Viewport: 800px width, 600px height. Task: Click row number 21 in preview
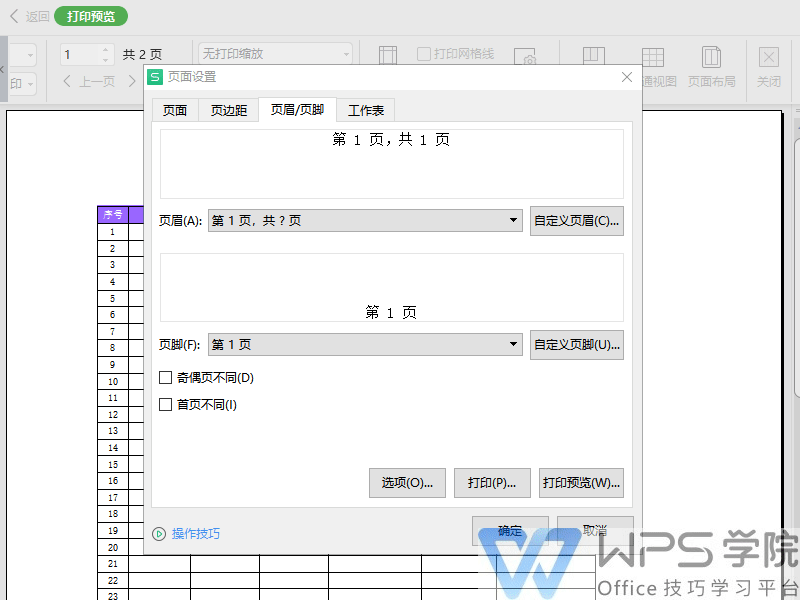pyautogui.click(x=113, y=564)
